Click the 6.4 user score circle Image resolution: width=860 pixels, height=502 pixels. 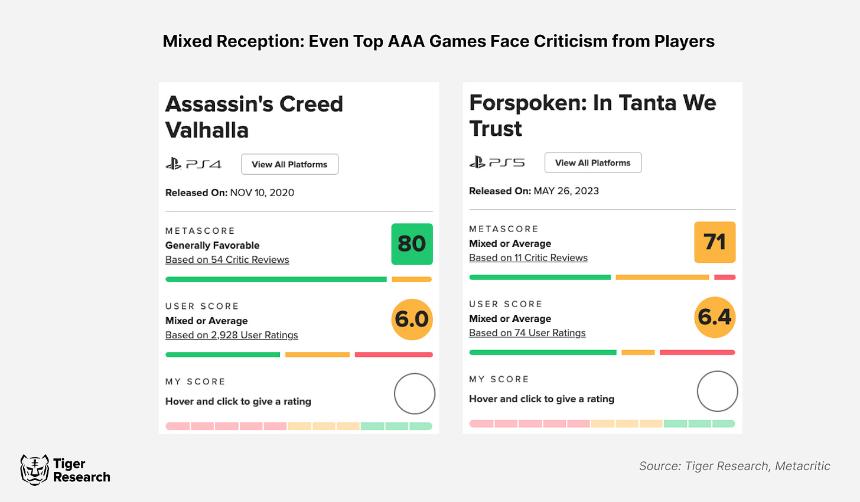pyautogui.click(x=715, y=317)
